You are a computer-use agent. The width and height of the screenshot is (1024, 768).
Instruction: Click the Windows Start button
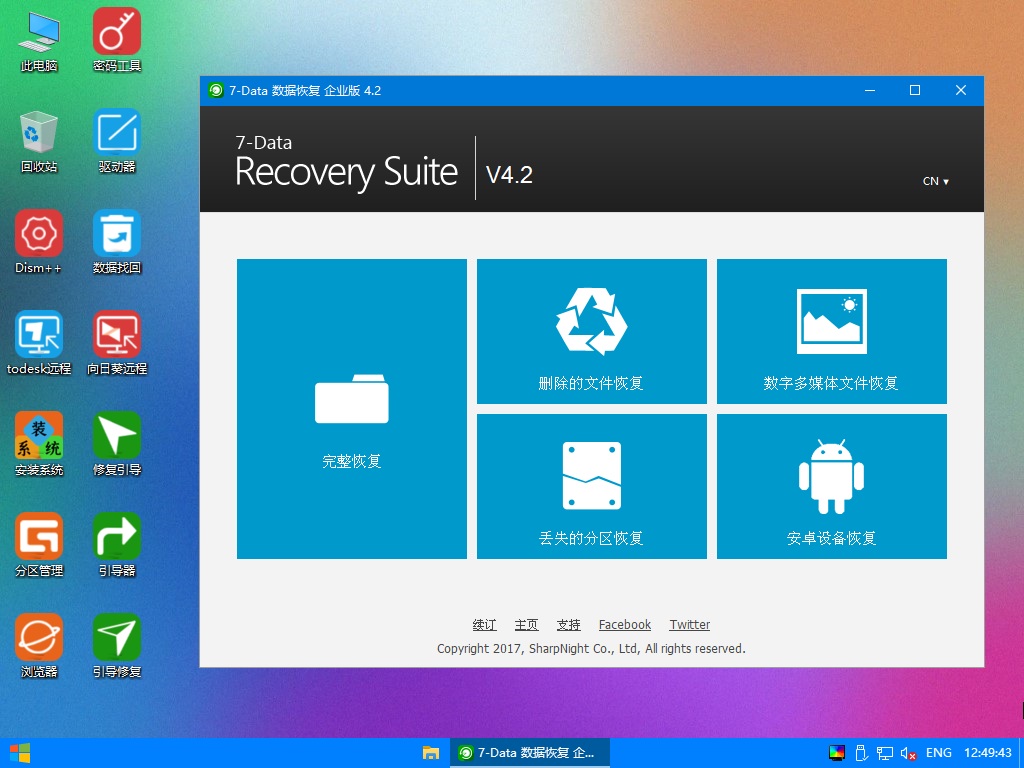[19, 753]
